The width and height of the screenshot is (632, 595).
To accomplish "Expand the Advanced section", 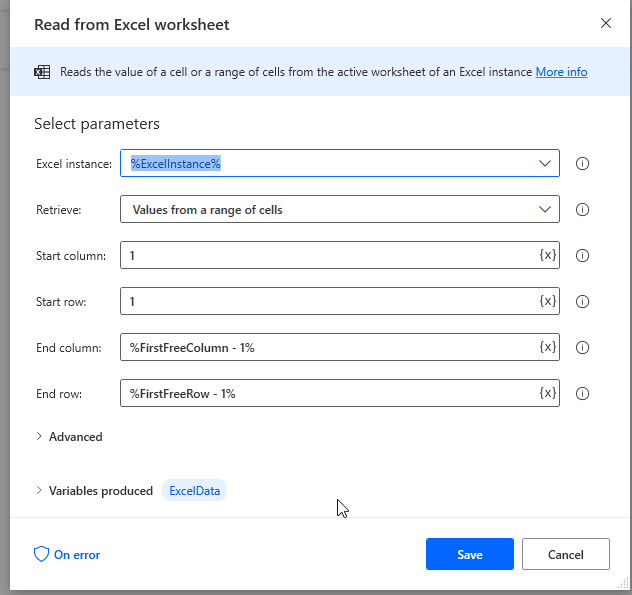I will tap(70, 437).
